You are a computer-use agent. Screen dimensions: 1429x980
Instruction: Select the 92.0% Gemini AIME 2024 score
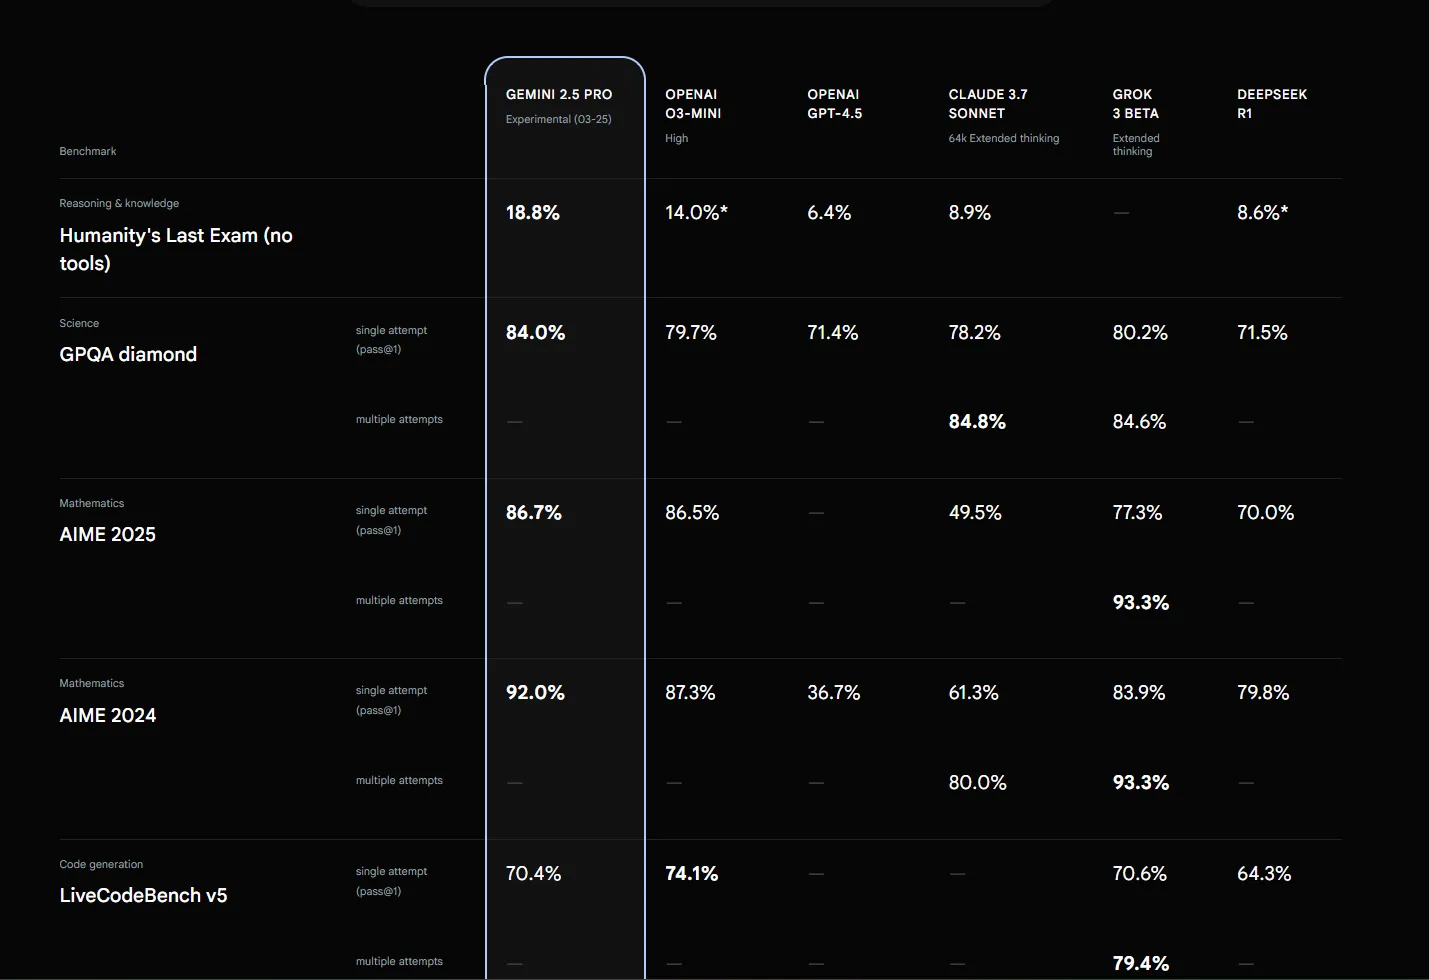(535, 692)
